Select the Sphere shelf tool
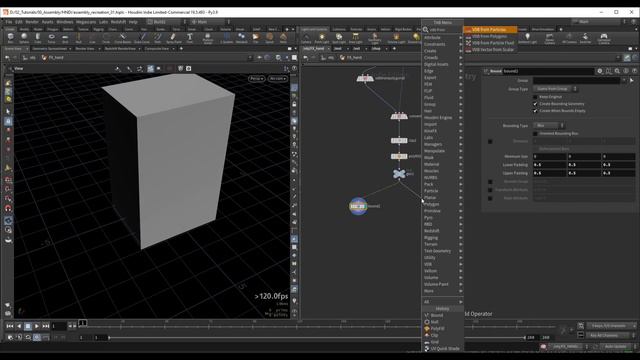640x360 pixels. [24, 38]
